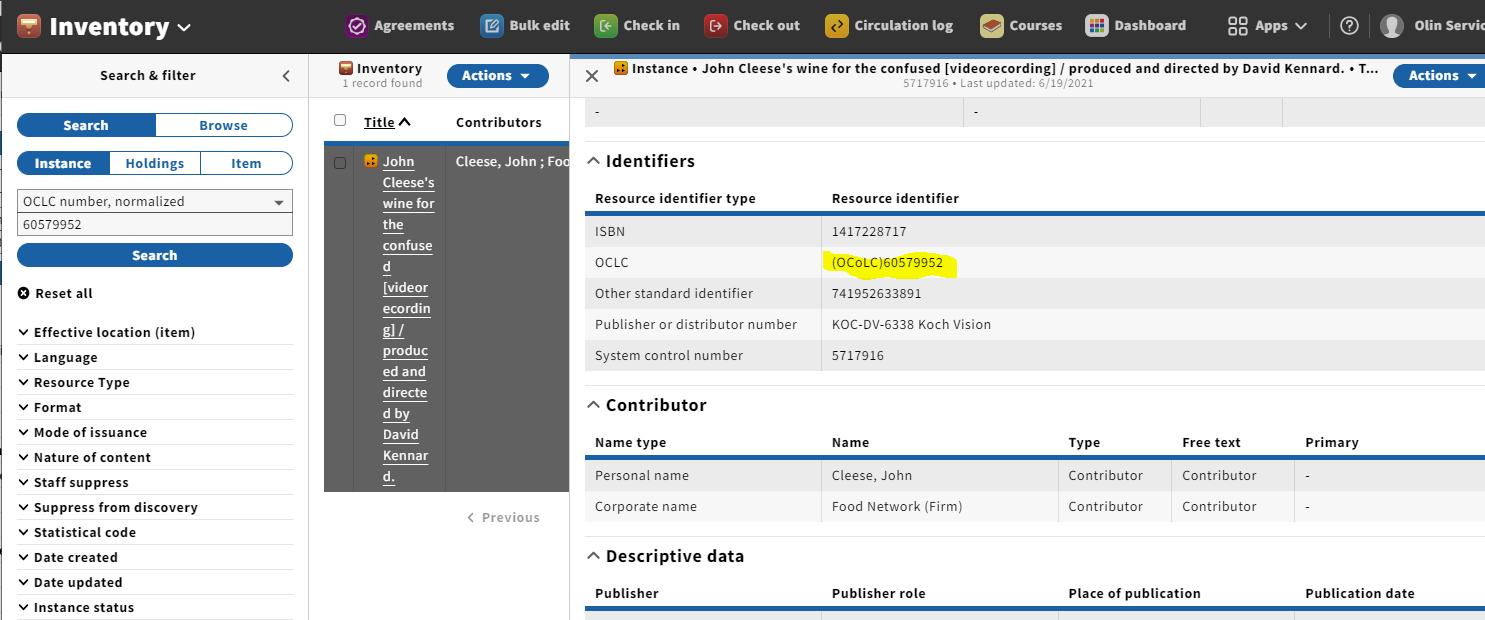This screenshot has width=1485, height=620.
Task: Open the John Cleese's wine title link
Action: point(408,319)
